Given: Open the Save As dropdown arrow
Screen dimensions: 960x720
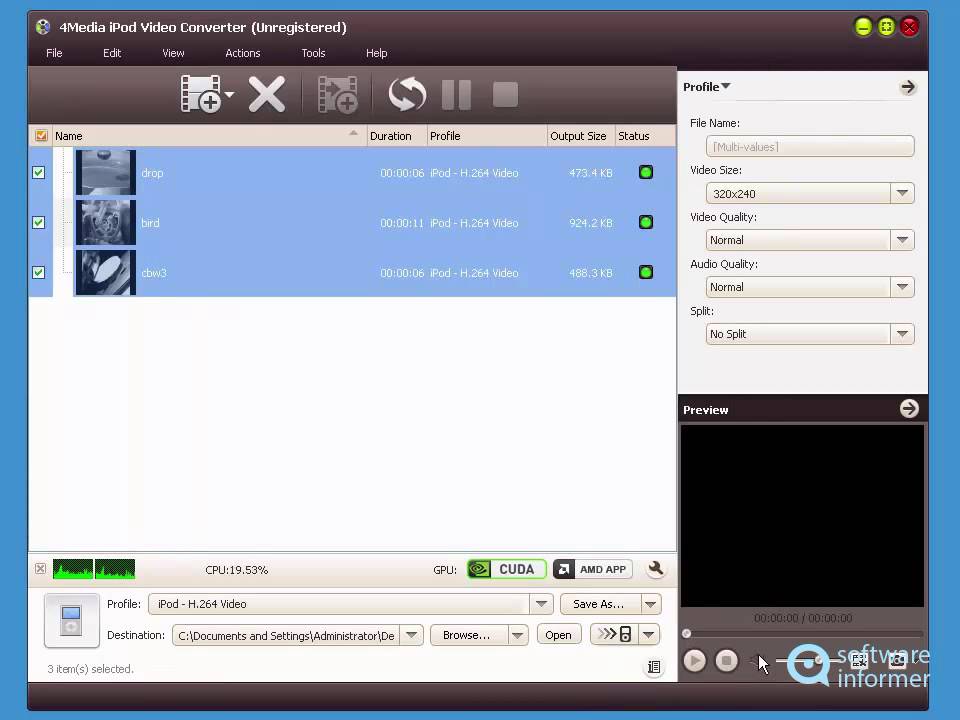Looking at the screenshot, I should pos(651,604).
